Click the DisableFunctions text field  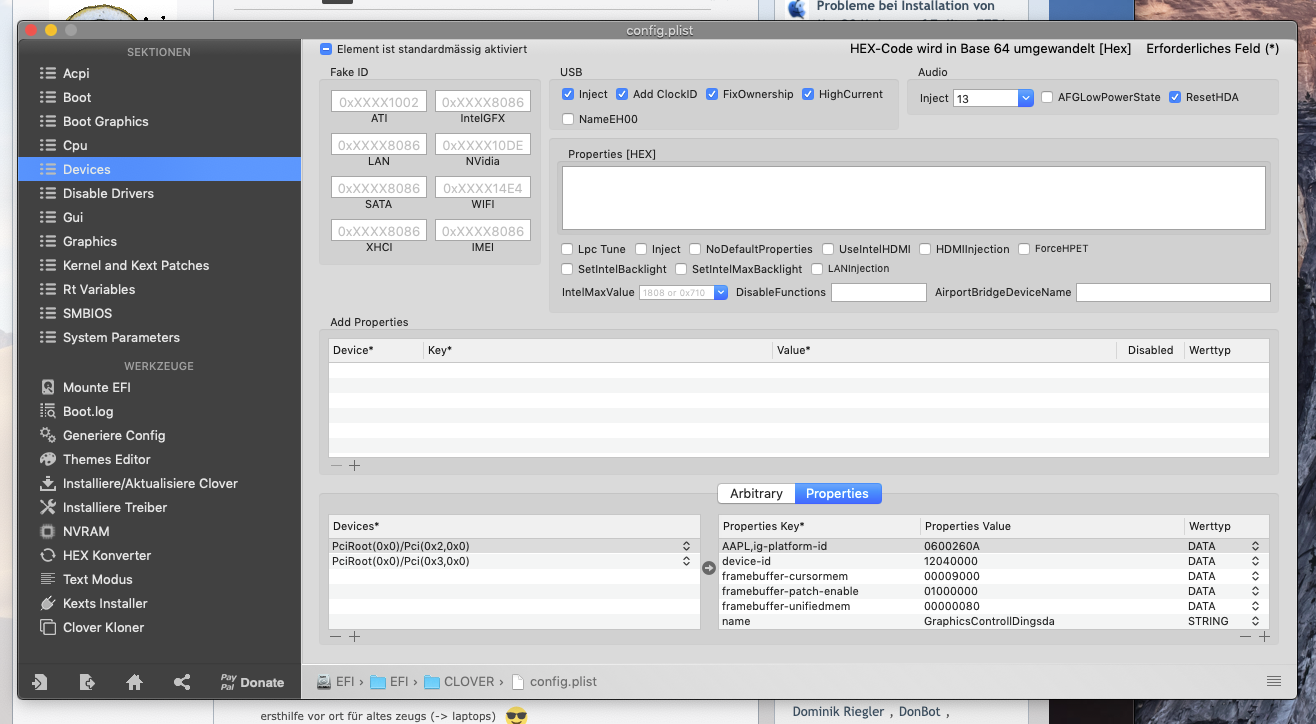pos(878,292)
